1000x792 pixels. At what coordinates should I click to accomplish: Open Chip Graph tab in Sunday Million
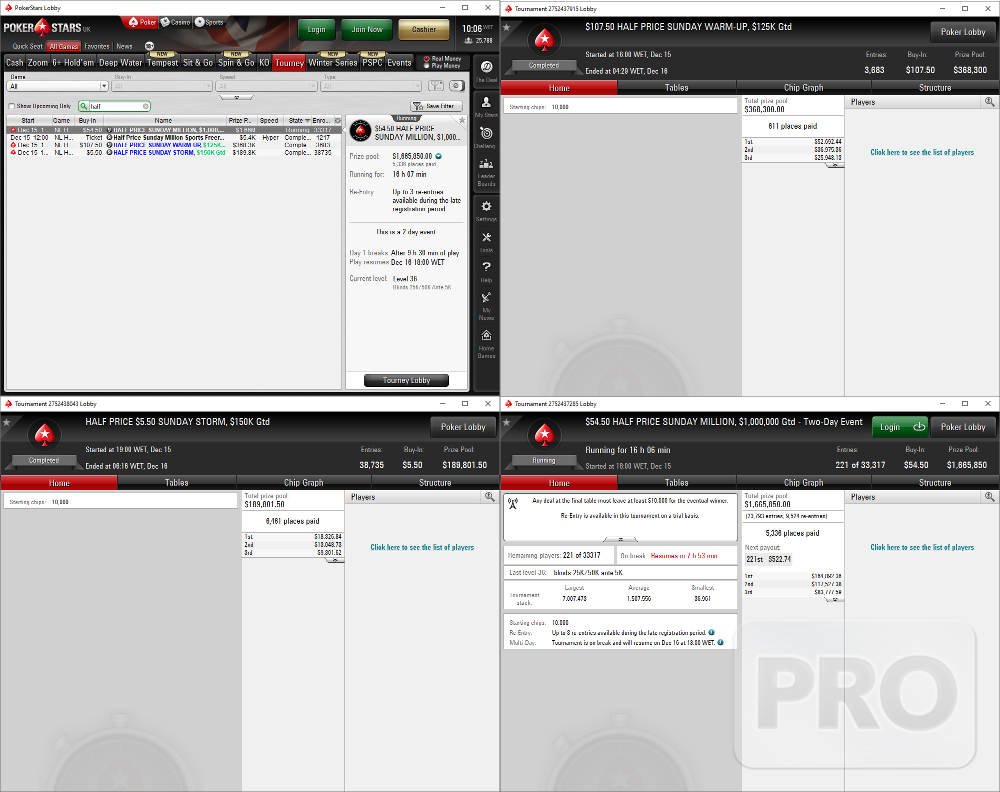tap(804, 483)
